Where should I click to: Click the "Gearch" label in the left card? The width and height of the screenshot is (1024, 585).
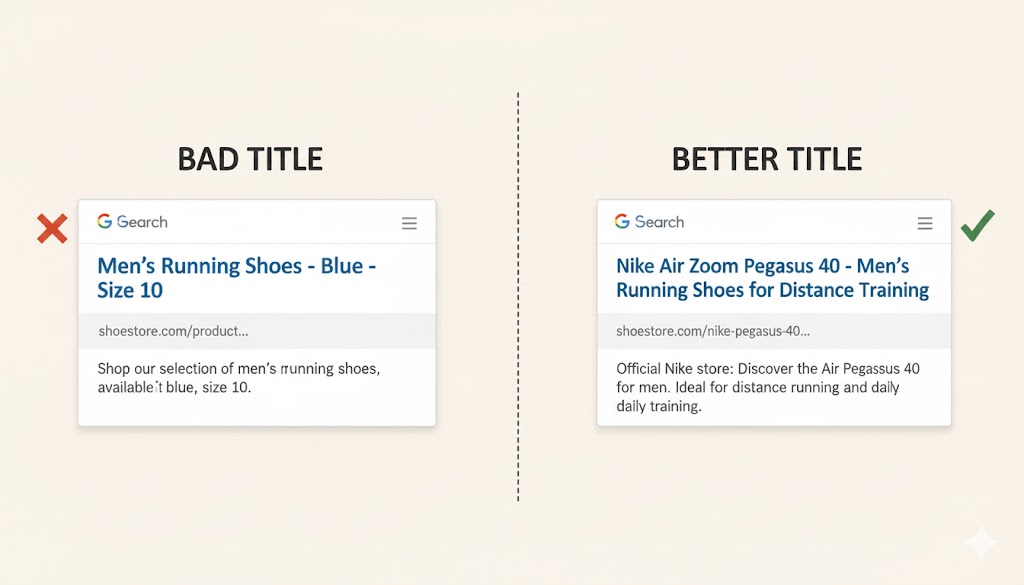pos(142,222)
